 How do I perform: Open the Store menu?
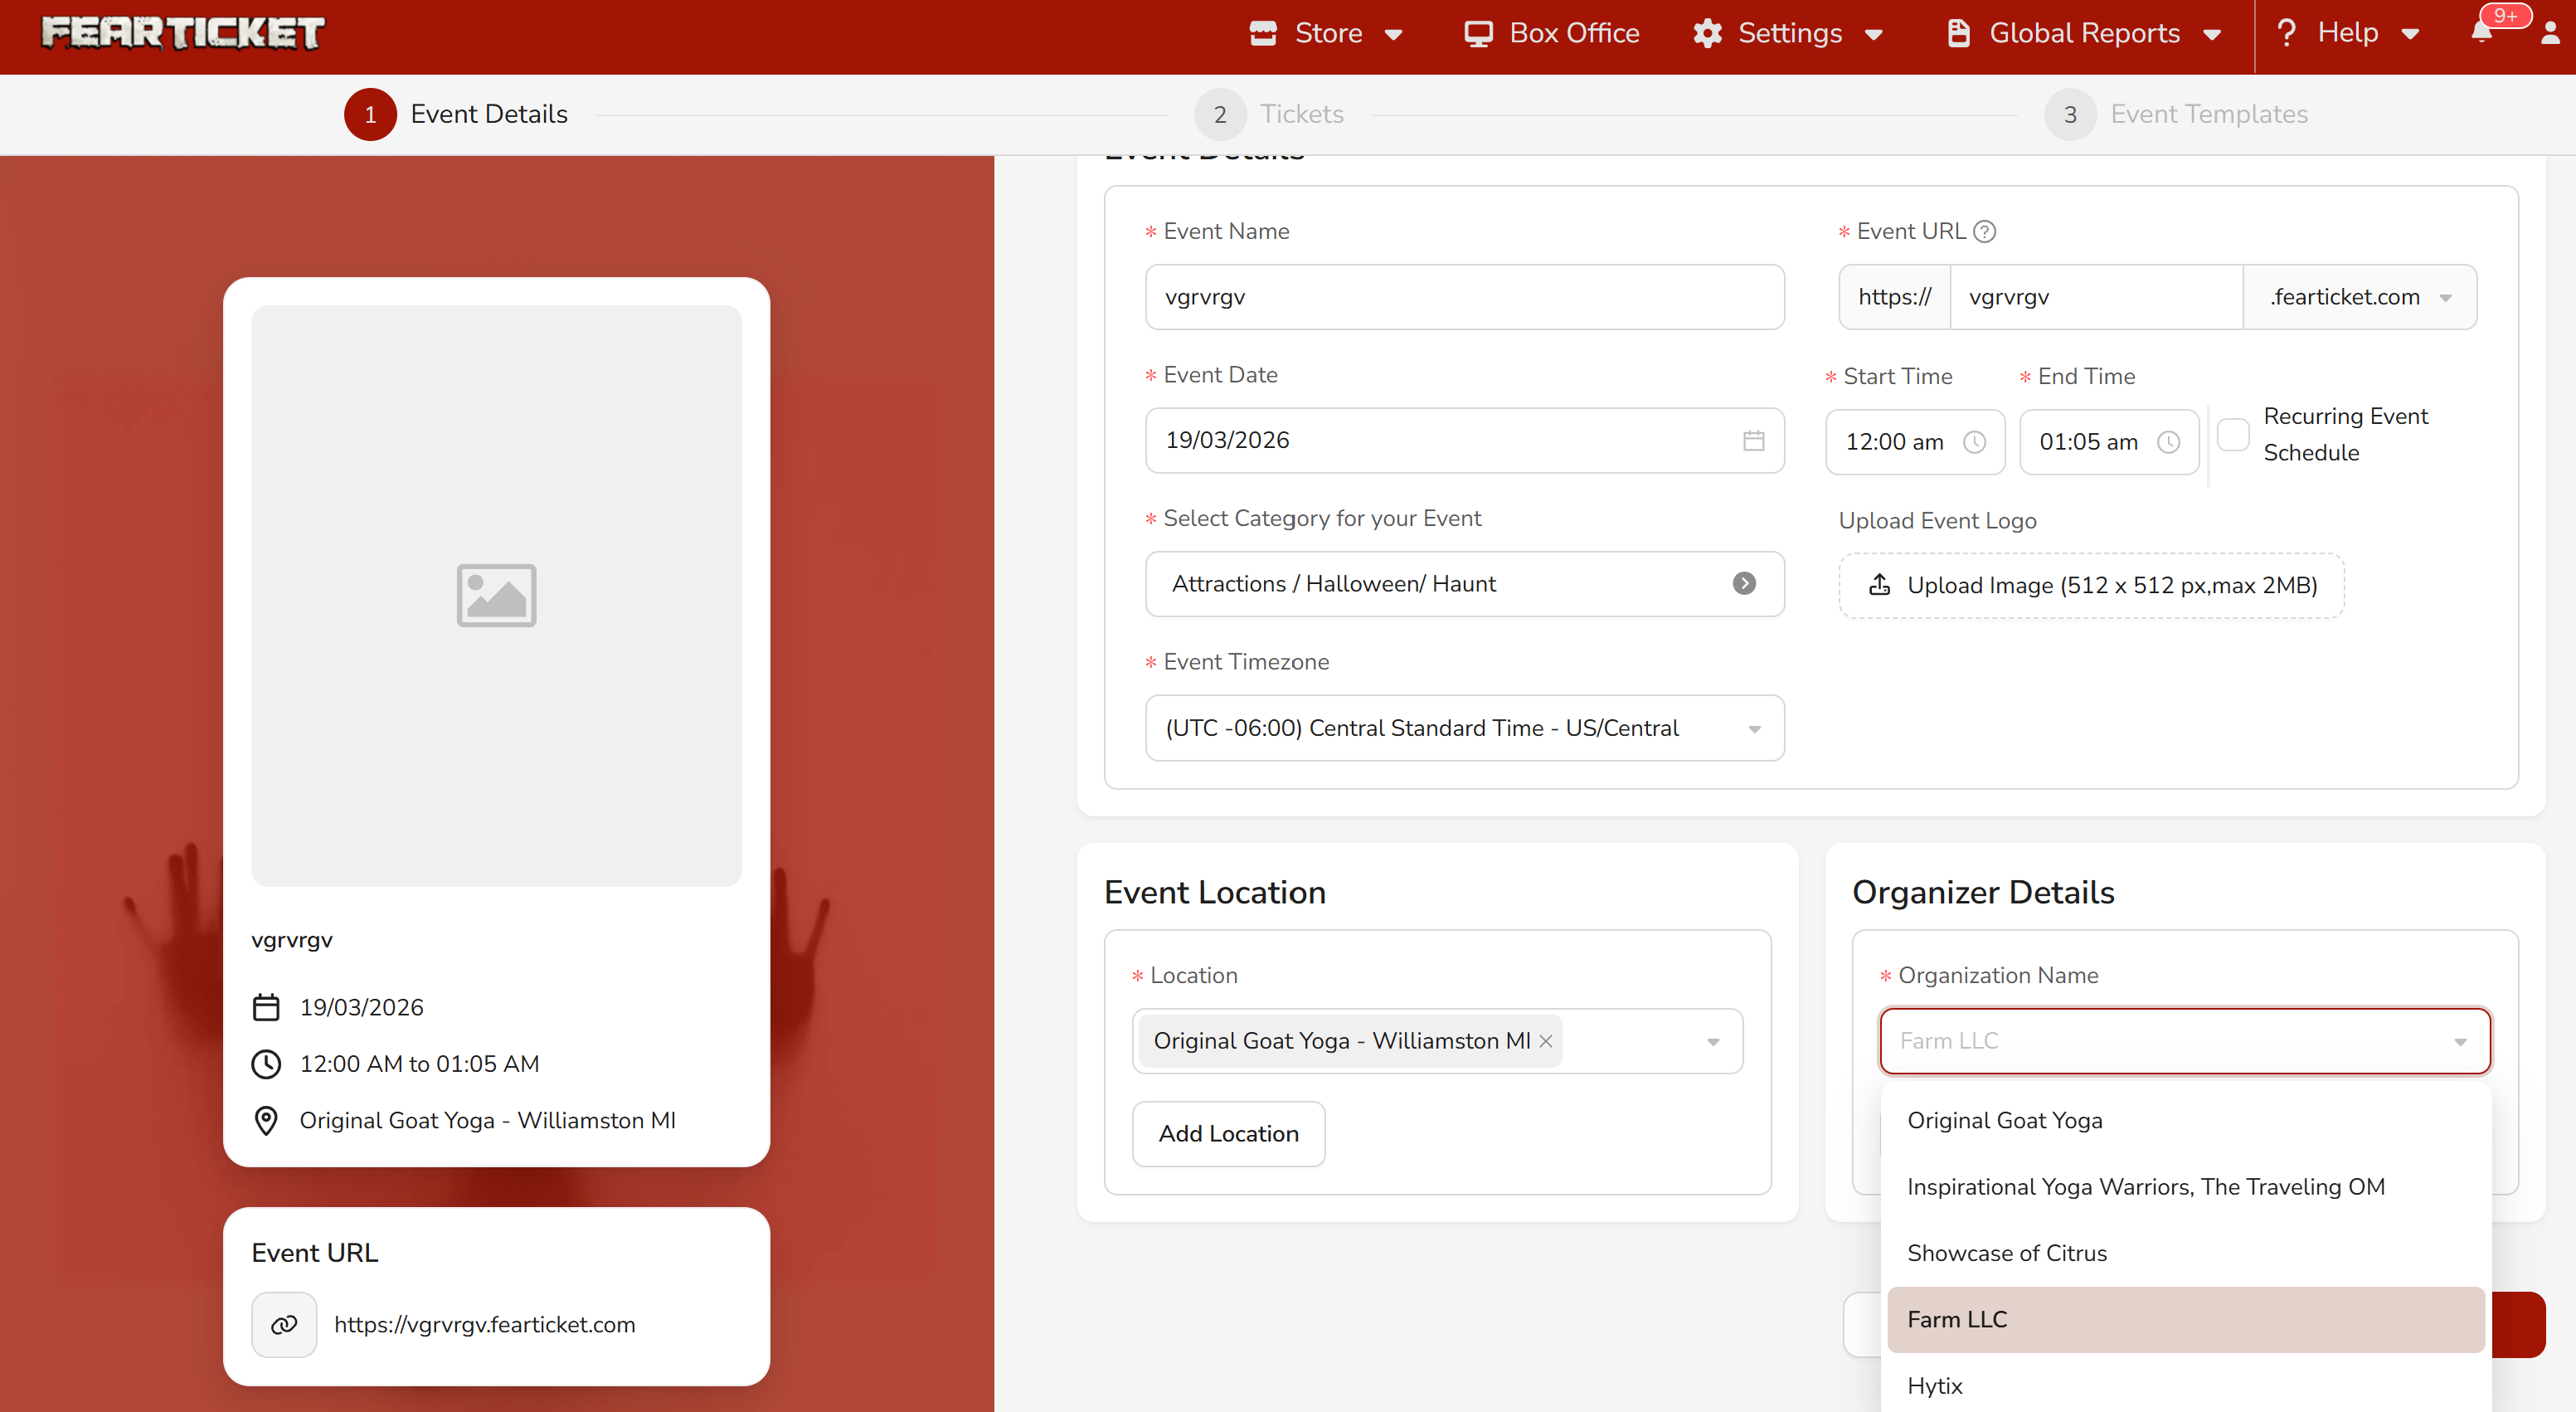coord(1326,33)
